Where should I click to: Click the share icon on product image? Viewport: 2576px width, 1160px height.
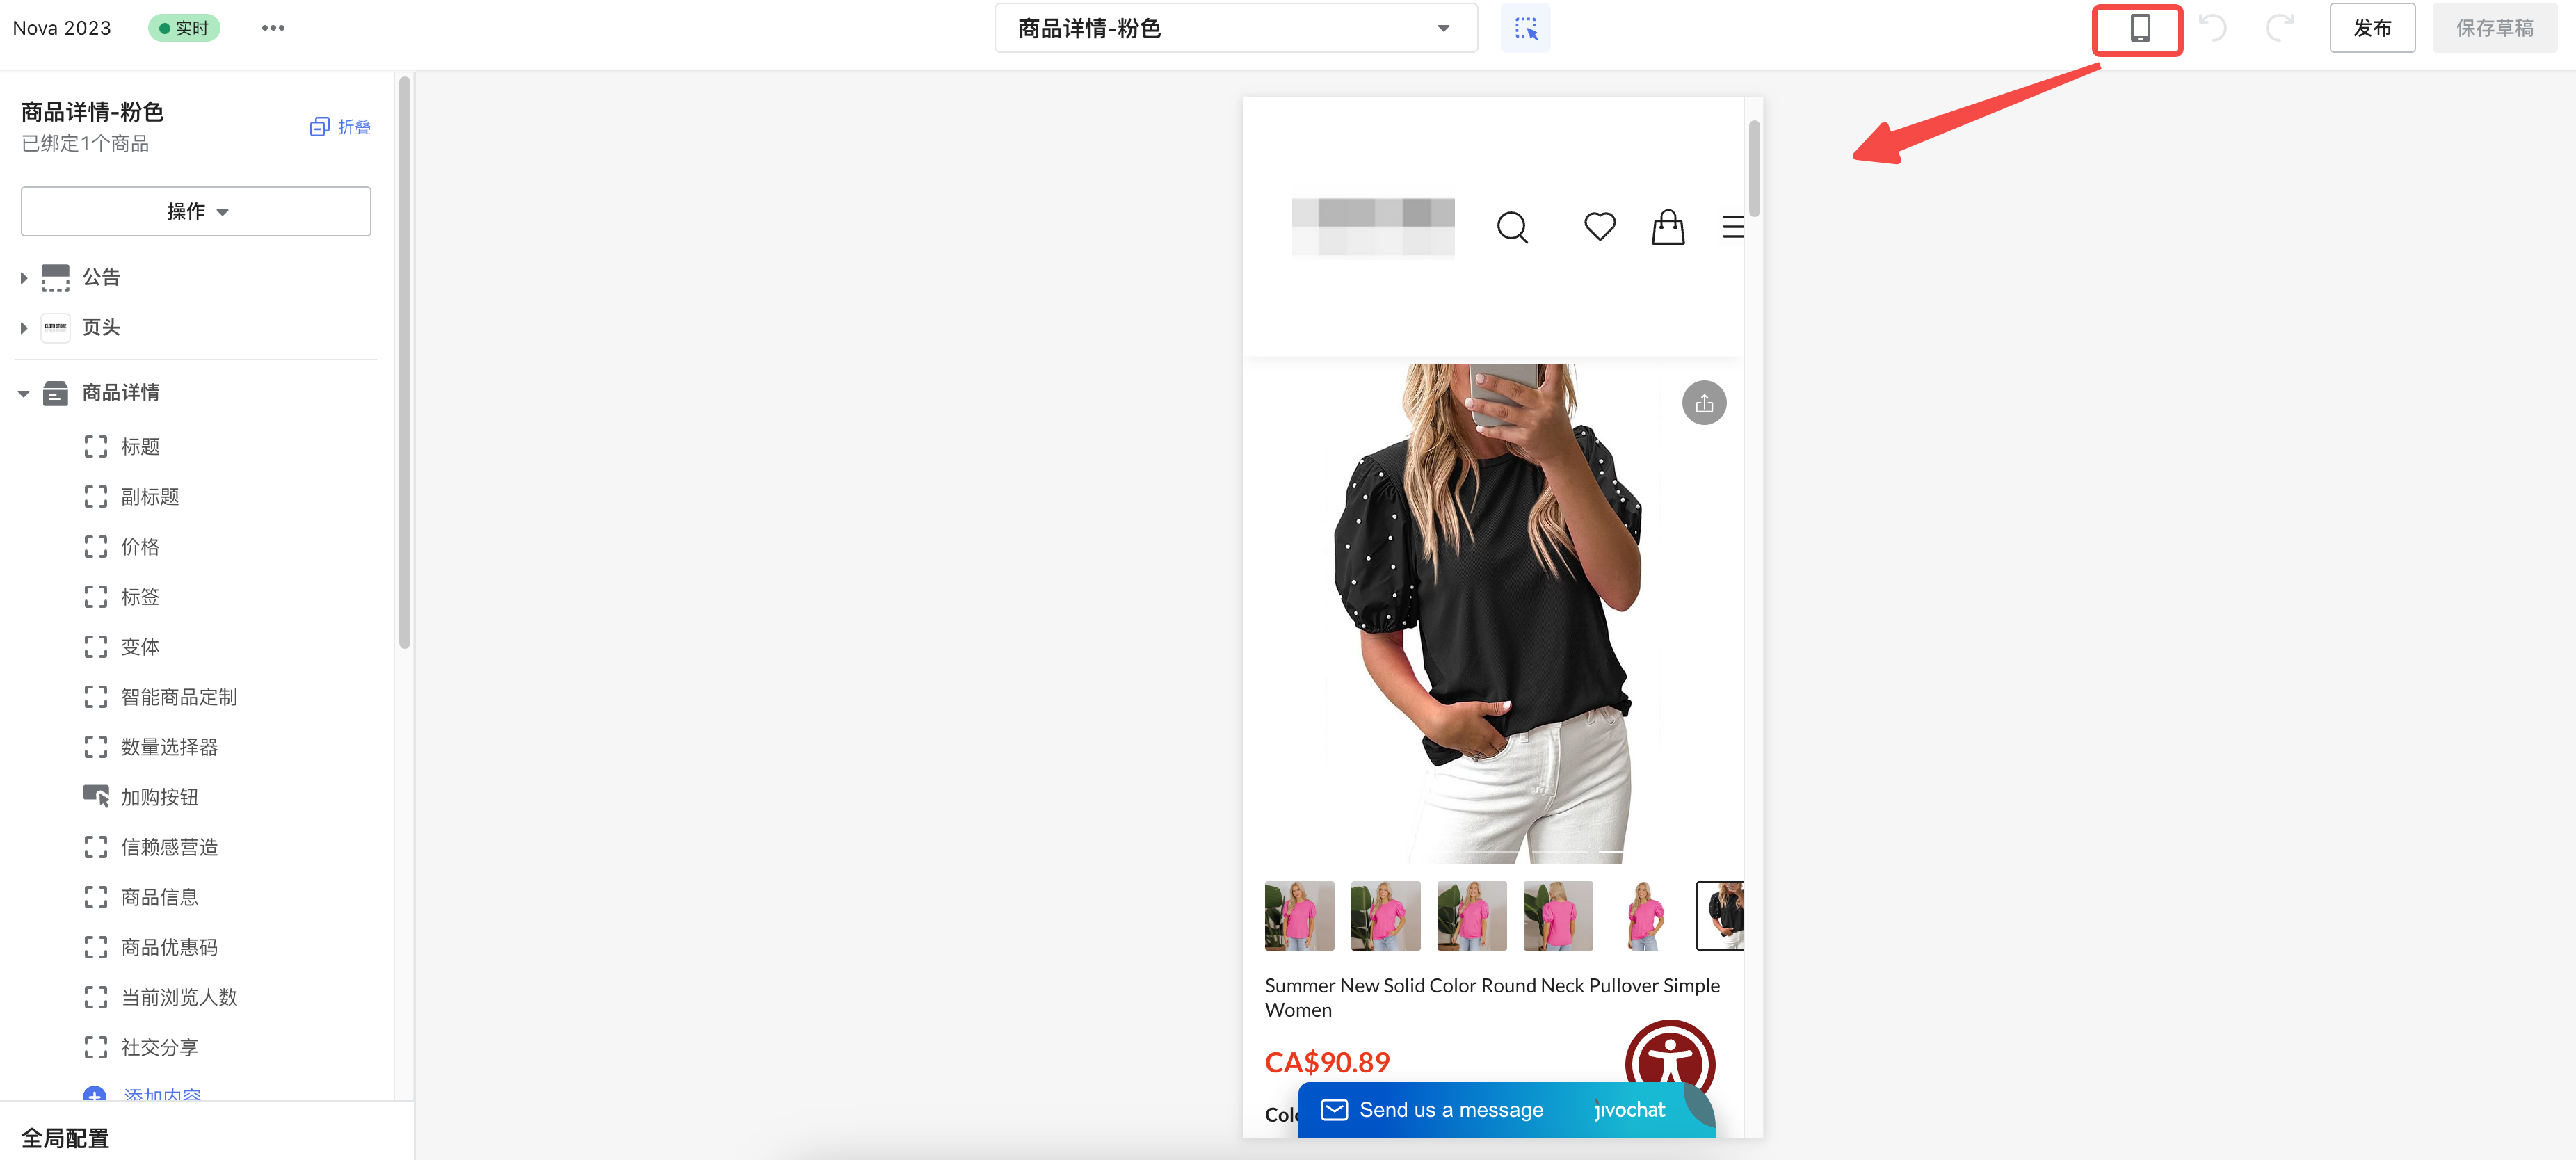1704,404
